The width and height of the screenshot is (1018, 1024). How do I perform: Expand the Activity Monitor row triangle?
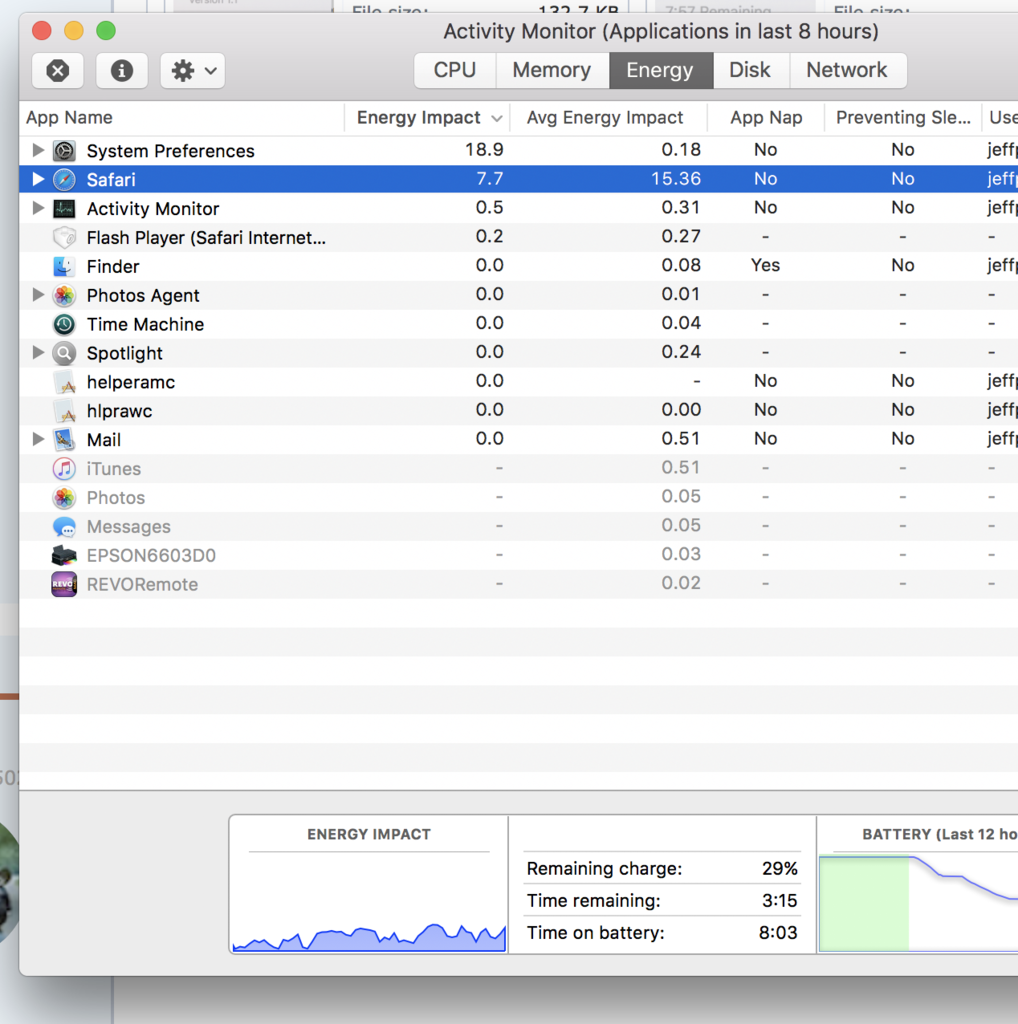39,208
